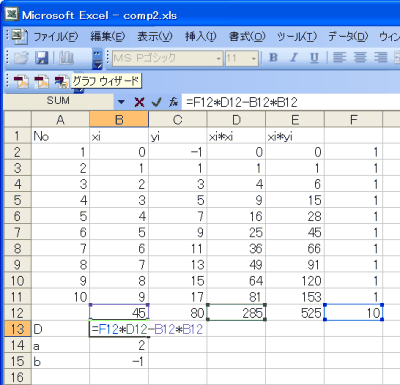Toggle Italic formatting
Image resolution: width=400 pixels, height=385 pixels.
[x=294, y=58]
